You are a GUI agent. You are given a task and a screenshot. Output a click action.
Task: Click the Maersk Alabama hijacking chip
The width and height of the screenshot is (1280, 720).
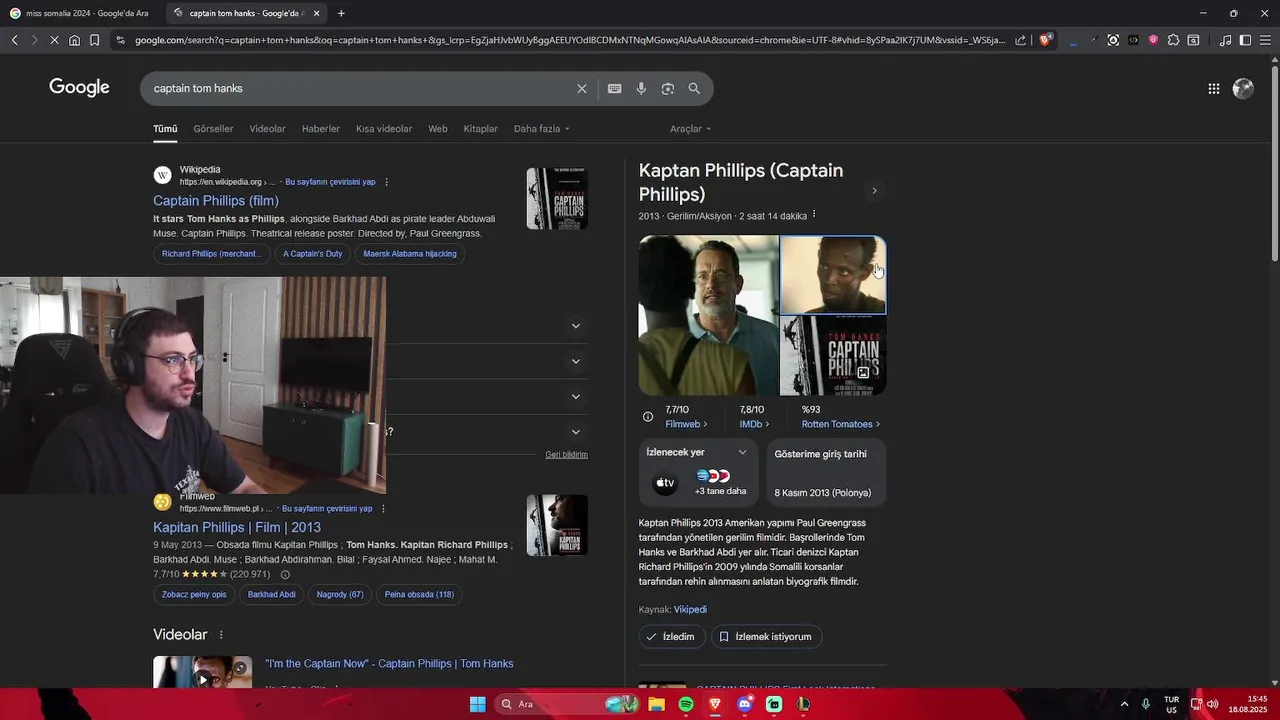coord(410,254)
